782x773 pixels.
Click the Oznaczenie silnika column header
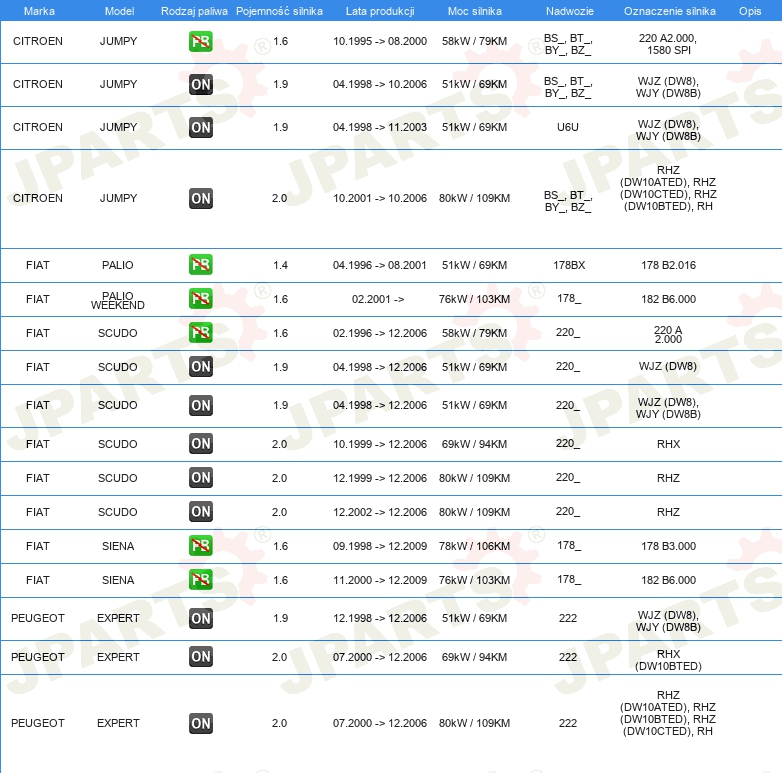point(670,11)
